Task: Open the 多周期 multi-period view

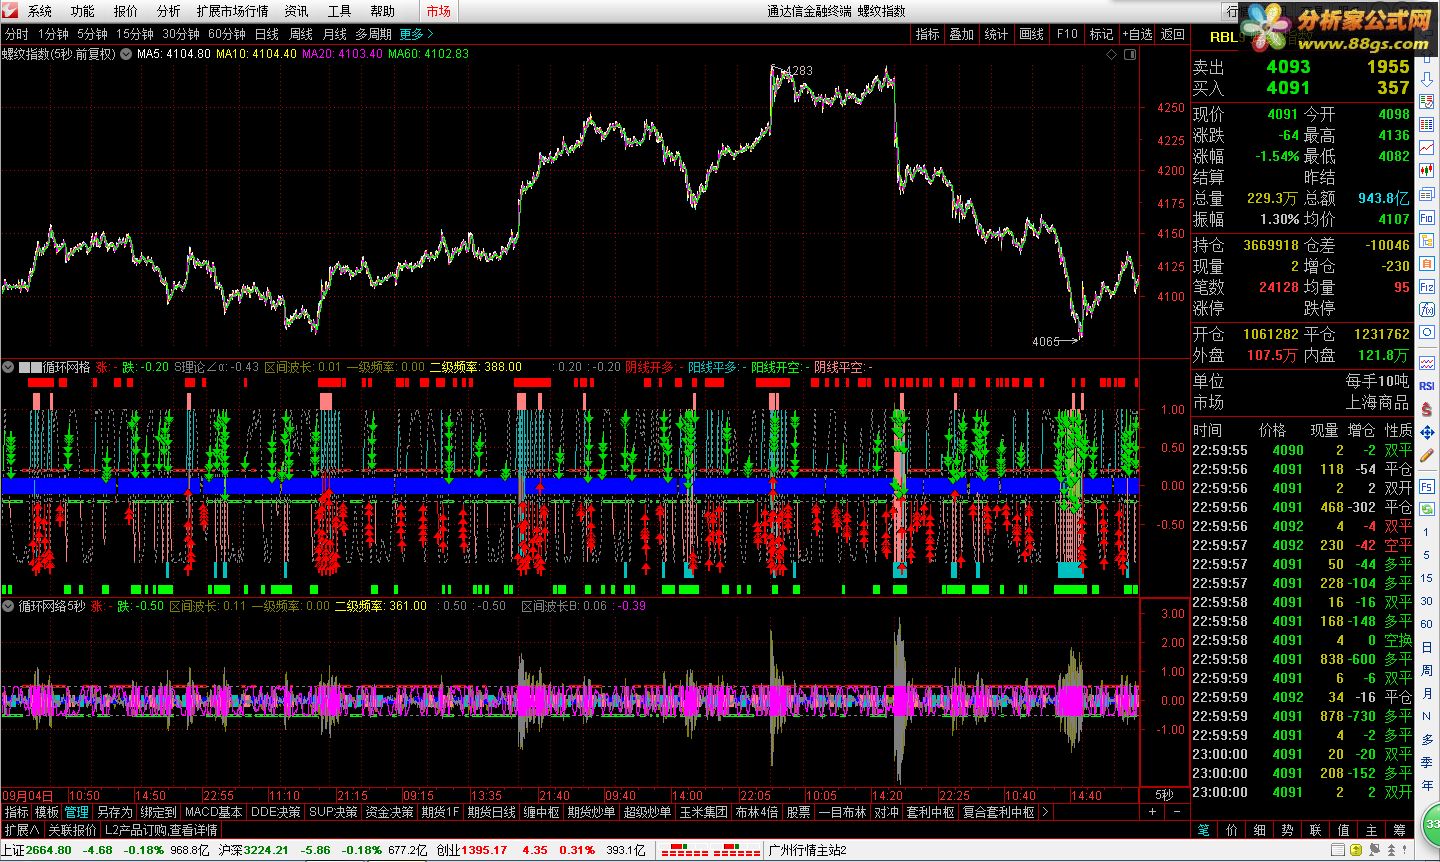Action: pos(373,34)
